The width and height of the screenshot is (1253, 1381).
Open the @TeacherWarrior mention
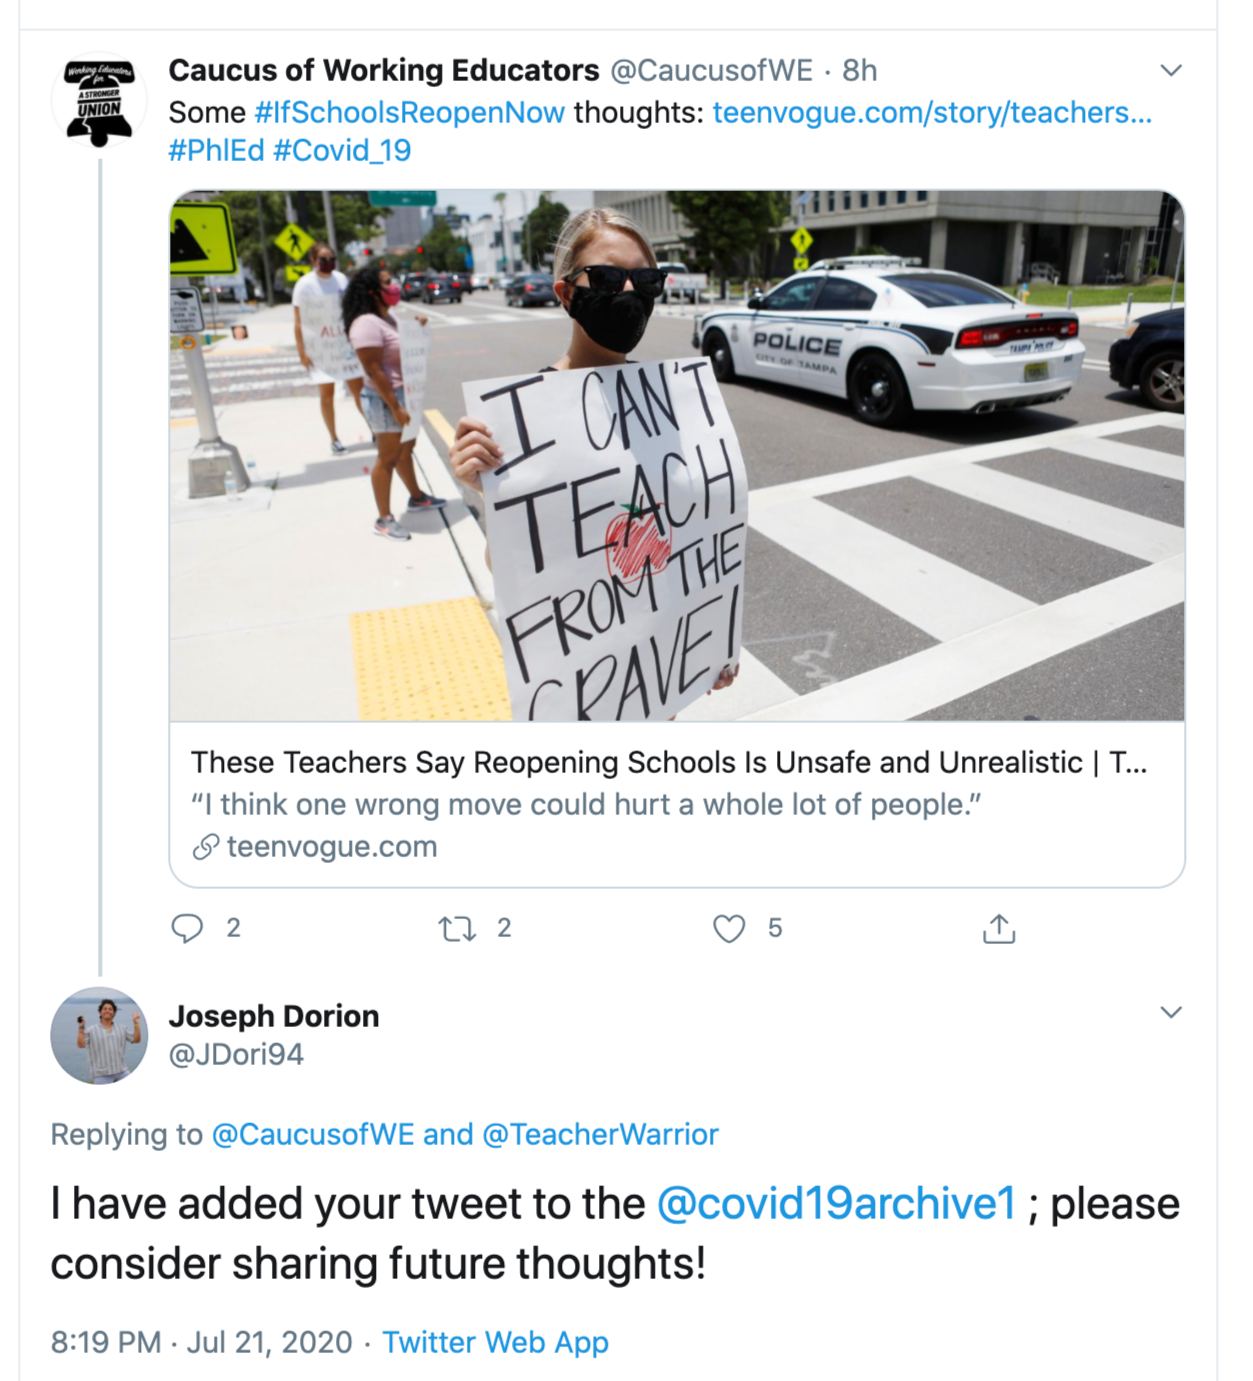pyautogui.click(x=600, y=1134)
